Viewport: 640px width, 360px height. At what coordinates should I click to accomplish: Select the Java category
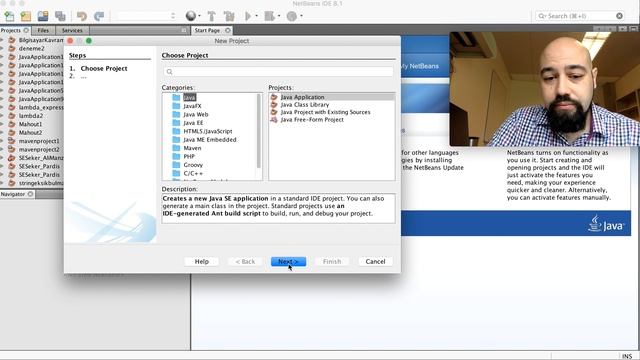(x=189, y=97)
